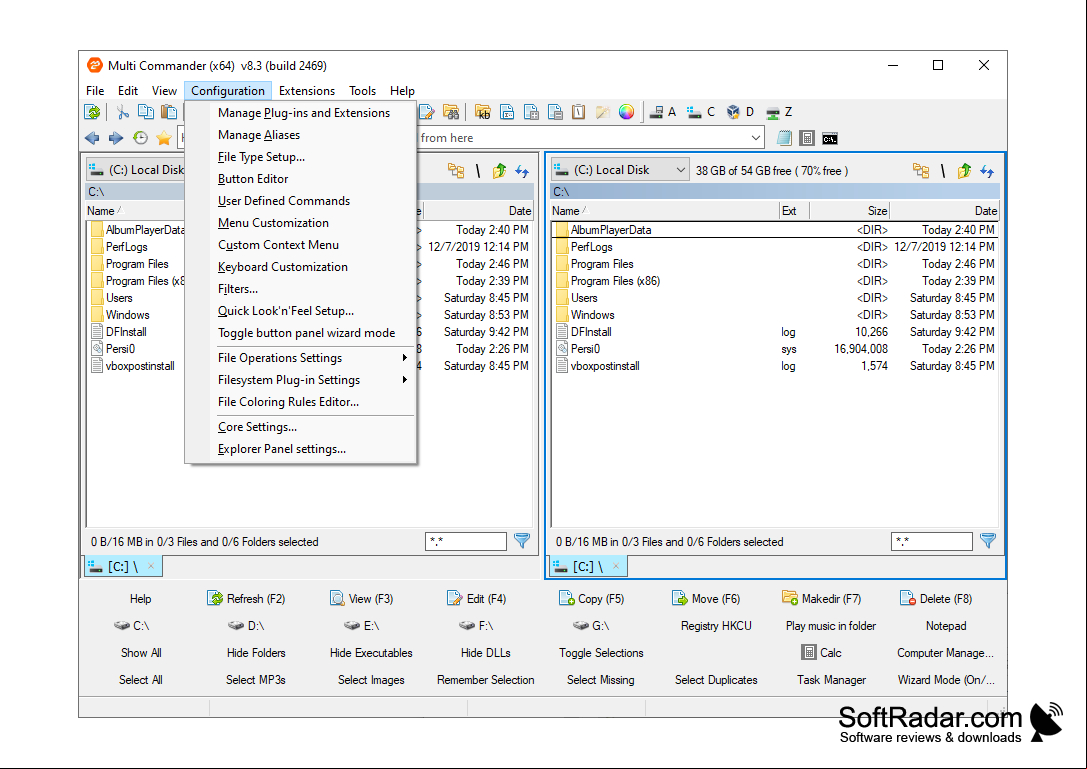Click the parent folder up icon in right panel
This screenshot has height=769, width=1087.
[x=964, y=171]
